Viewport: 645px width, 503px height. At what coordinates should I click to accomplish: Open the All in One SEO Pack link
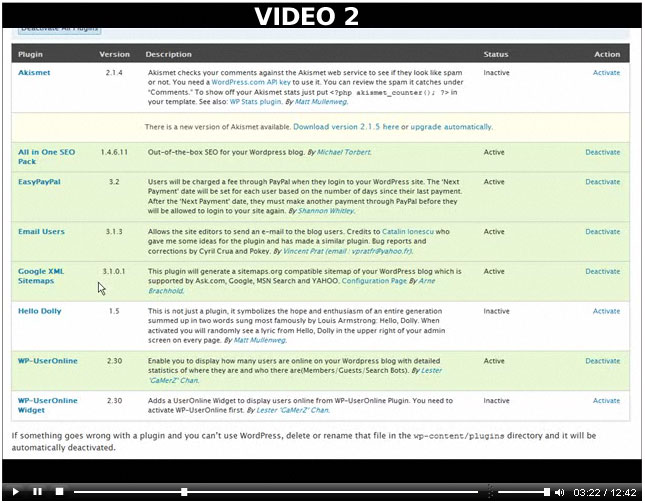(x=46, y=157)
